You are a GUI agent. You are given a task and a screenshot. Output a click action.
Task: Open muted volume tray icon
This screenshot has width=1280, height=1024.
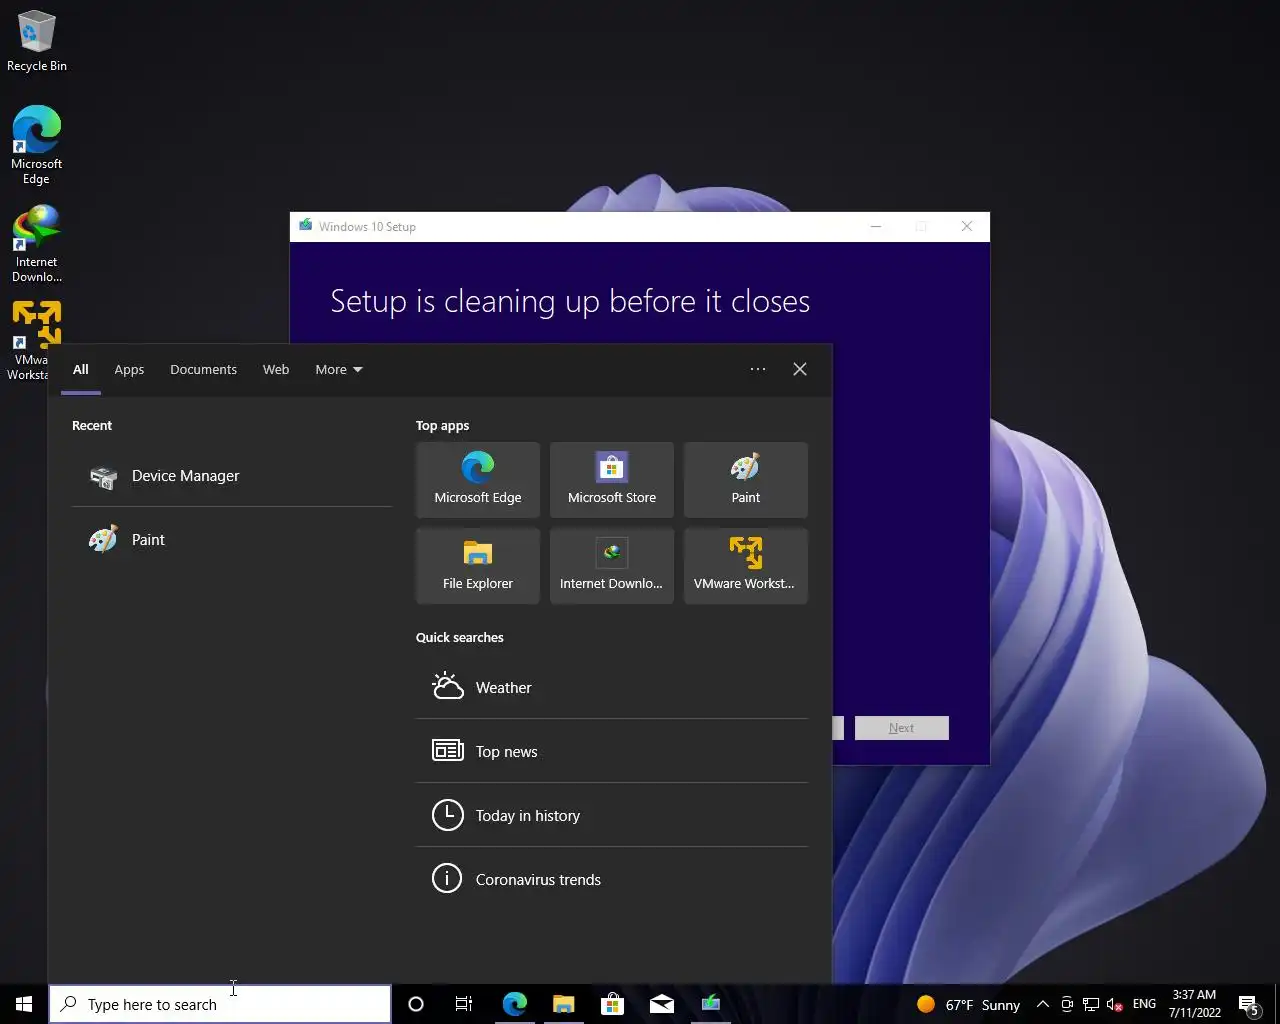pyautogui.click(x=1115, y=1004)
